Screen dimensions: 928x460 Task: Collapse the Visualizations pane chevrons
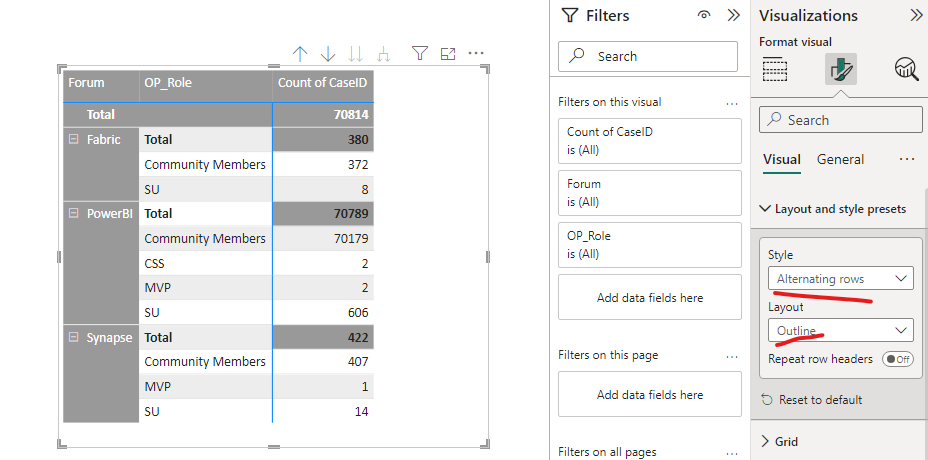(x=916, y=15)
